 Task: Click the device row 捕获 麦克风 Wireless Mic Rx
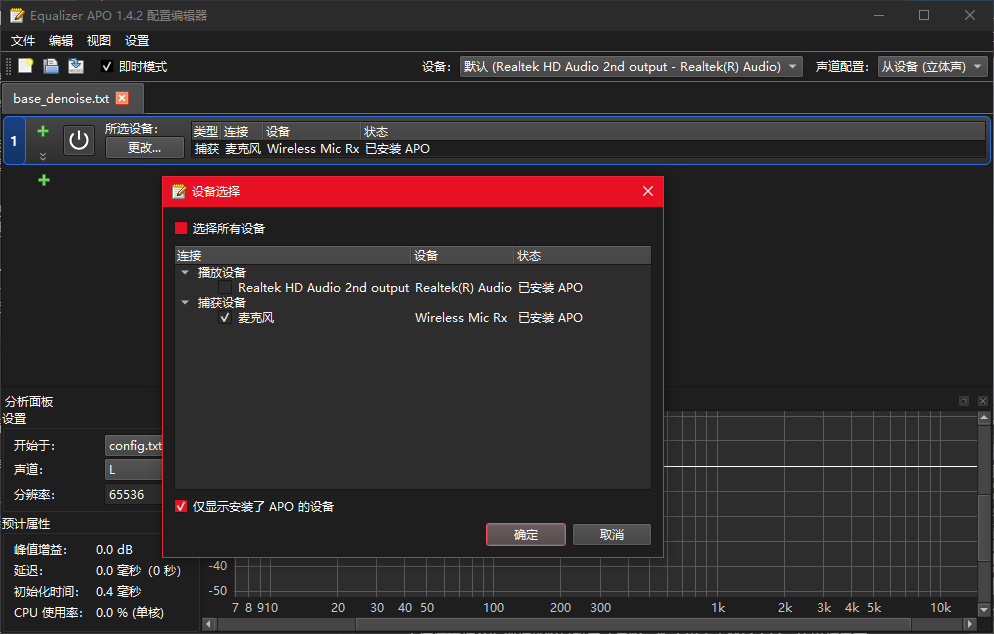[x=588, y=148]
